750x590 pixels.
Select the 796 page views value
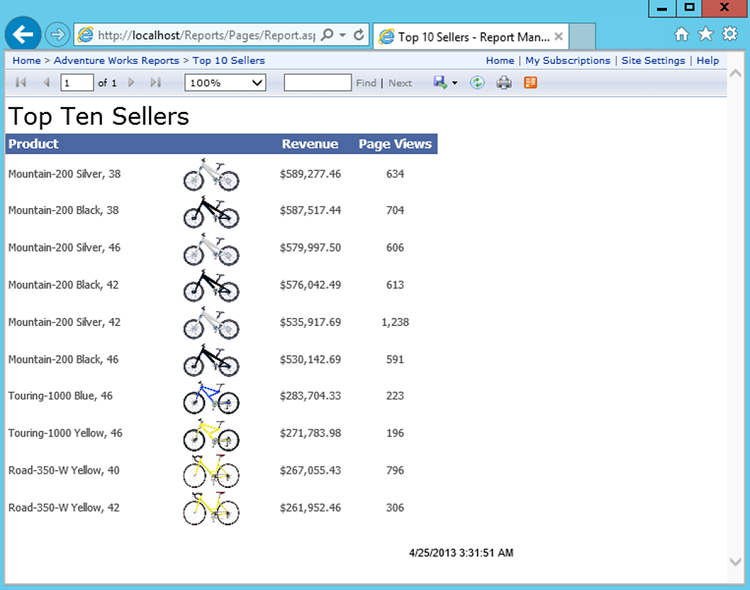pyautogui.click(x=395, y=470)
